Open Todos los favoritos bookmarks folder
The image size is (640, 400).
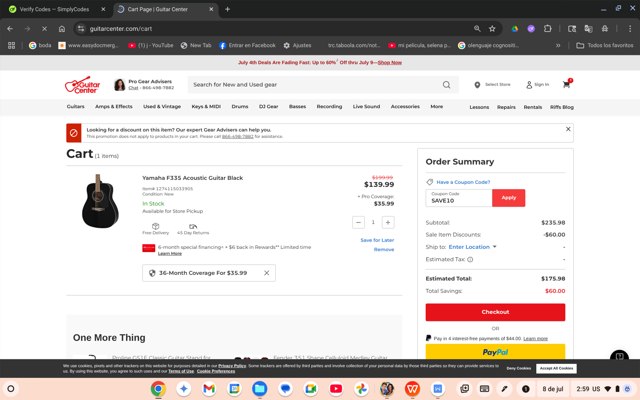click(604, 45)
